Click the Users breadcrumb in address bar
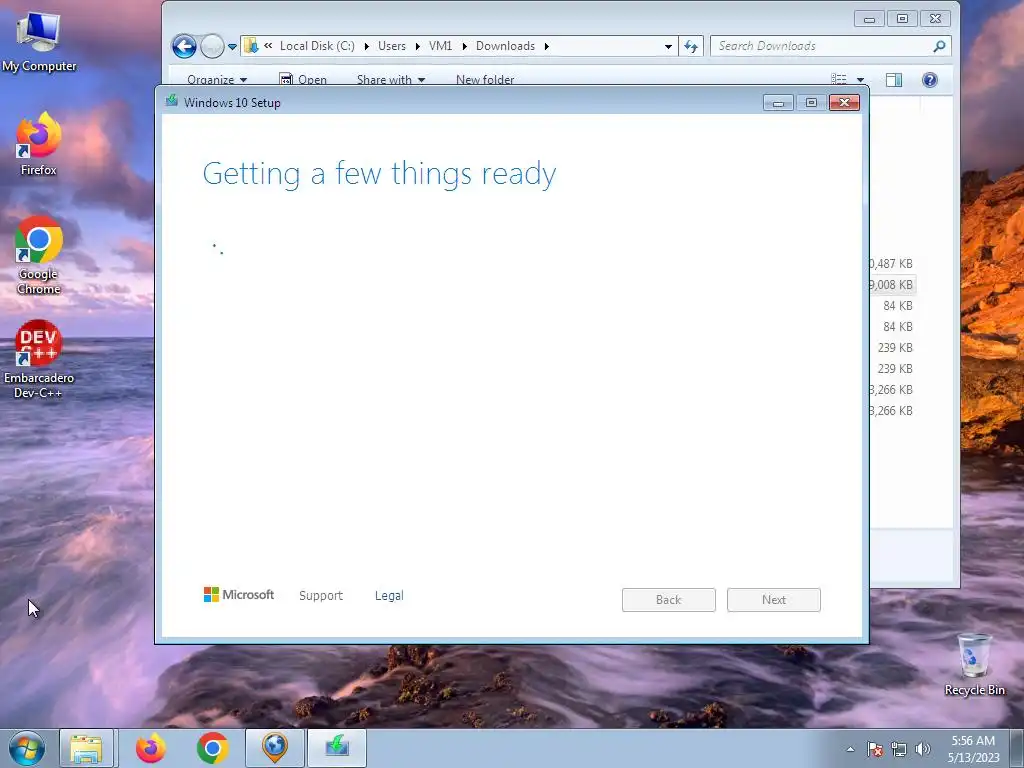This screenshot has height=768, width=1024. [x=392, y=46]
